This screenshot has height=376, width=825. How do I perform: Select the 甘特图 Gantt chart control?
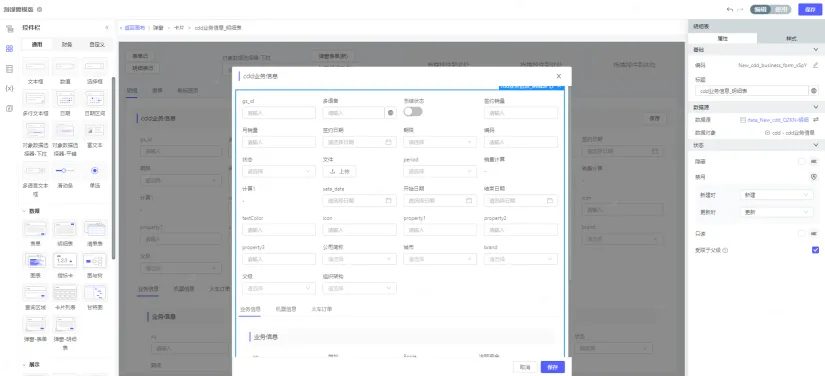[95, 293]
